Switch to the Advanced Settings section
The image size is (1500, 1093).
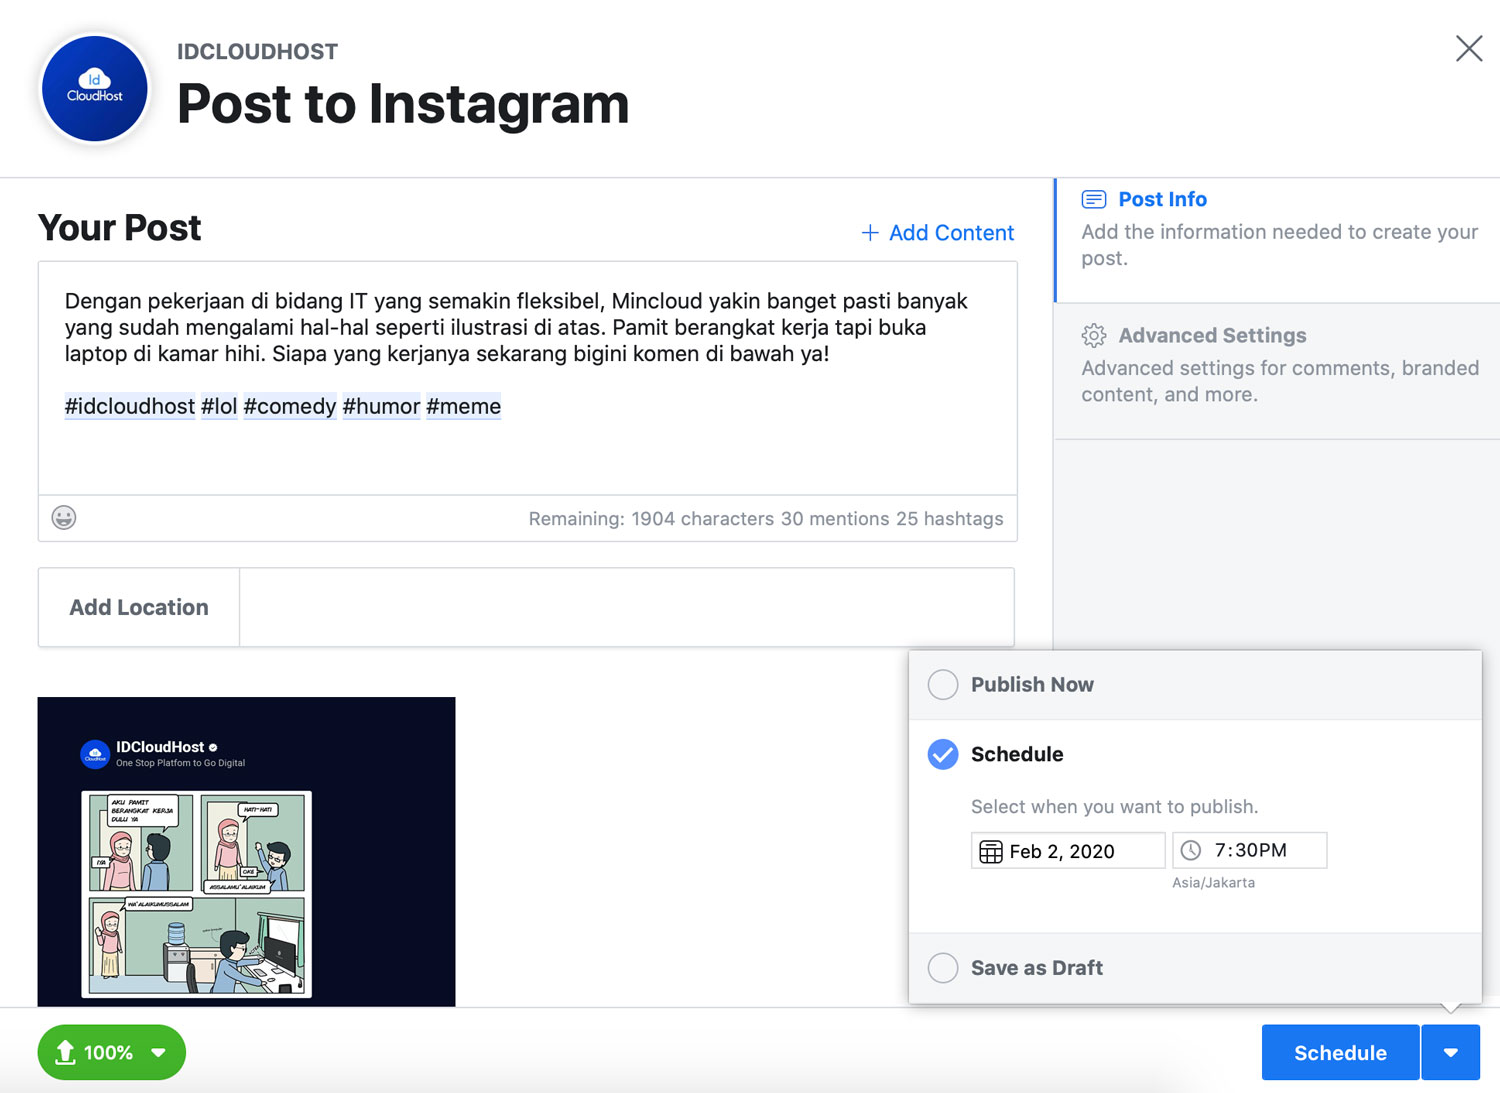(1213, 335)
